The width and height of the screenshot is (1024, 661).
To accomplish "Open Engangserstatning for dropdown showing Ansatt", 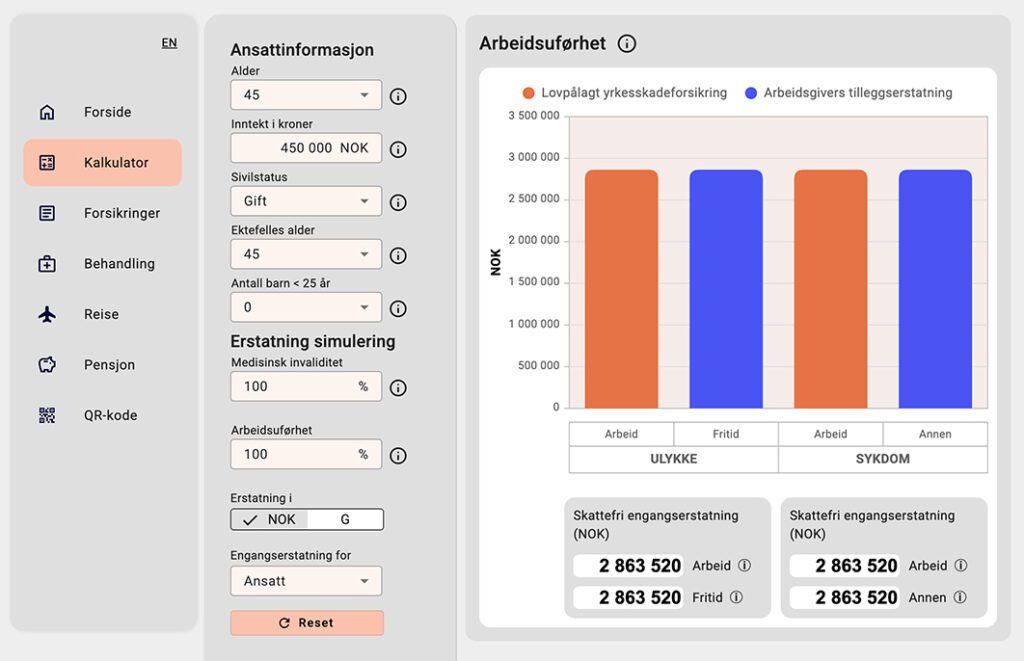I will click(x=306, y=581).
